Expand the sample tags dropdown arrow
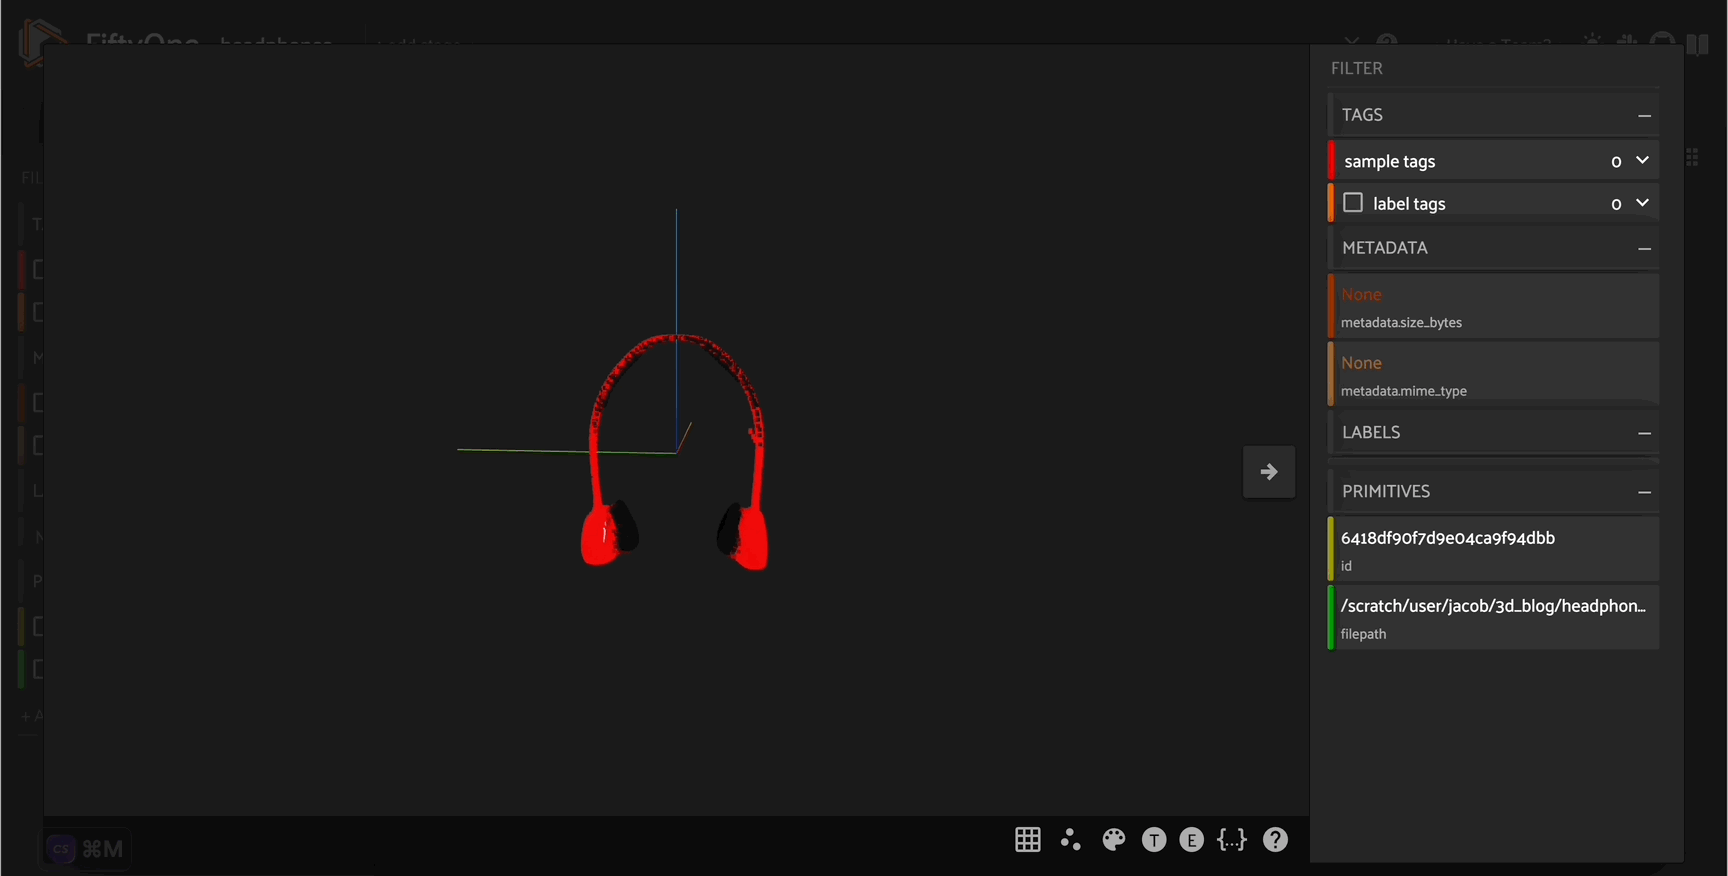Screen dimensions: 1728x876 point(1642,160)
